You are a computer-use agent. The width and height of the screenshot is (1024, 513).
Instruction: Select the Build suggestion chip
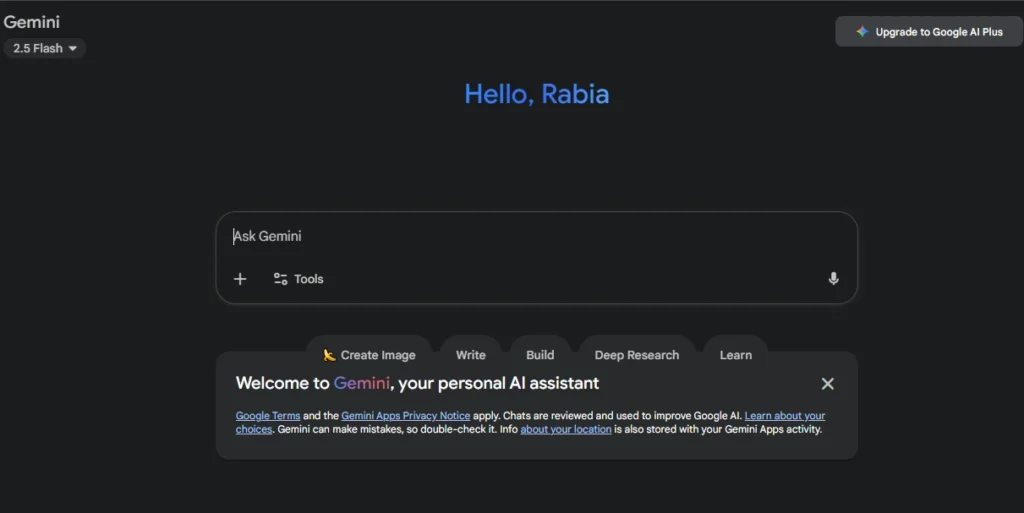(x=540, y=355)
